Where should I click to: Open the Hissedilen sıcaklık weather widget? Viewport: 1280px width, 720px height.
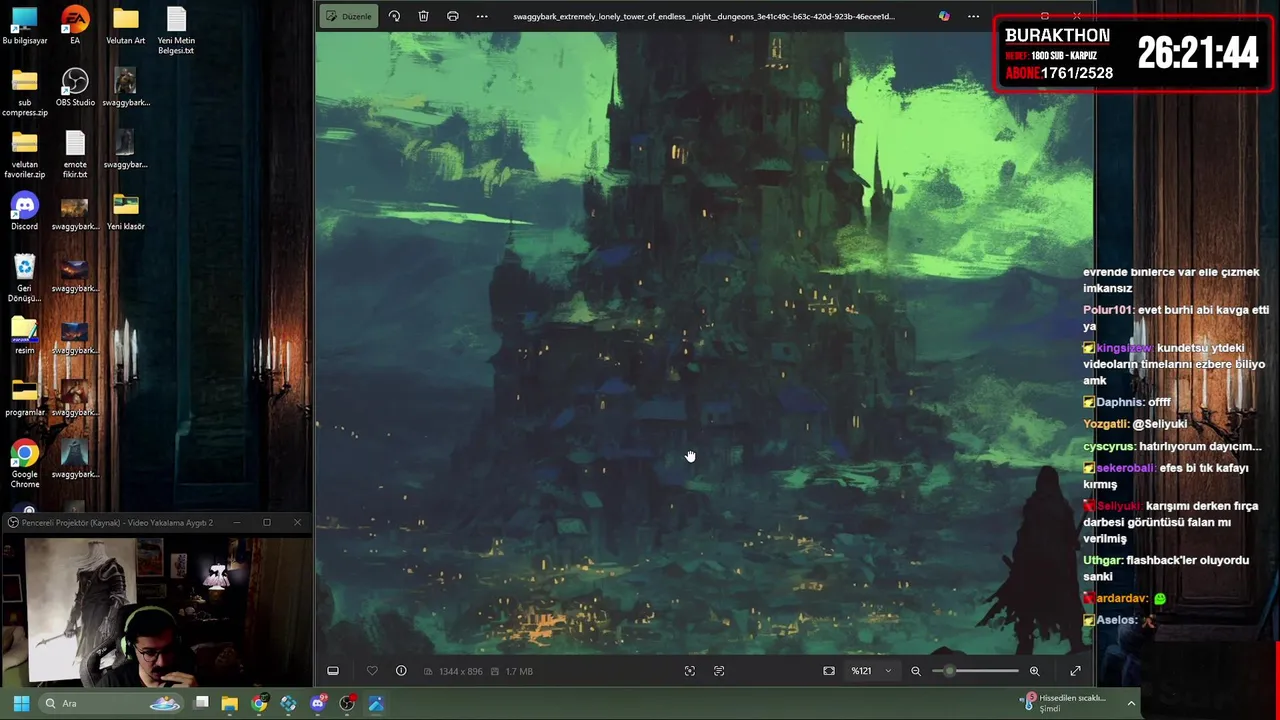(1063, 703)
